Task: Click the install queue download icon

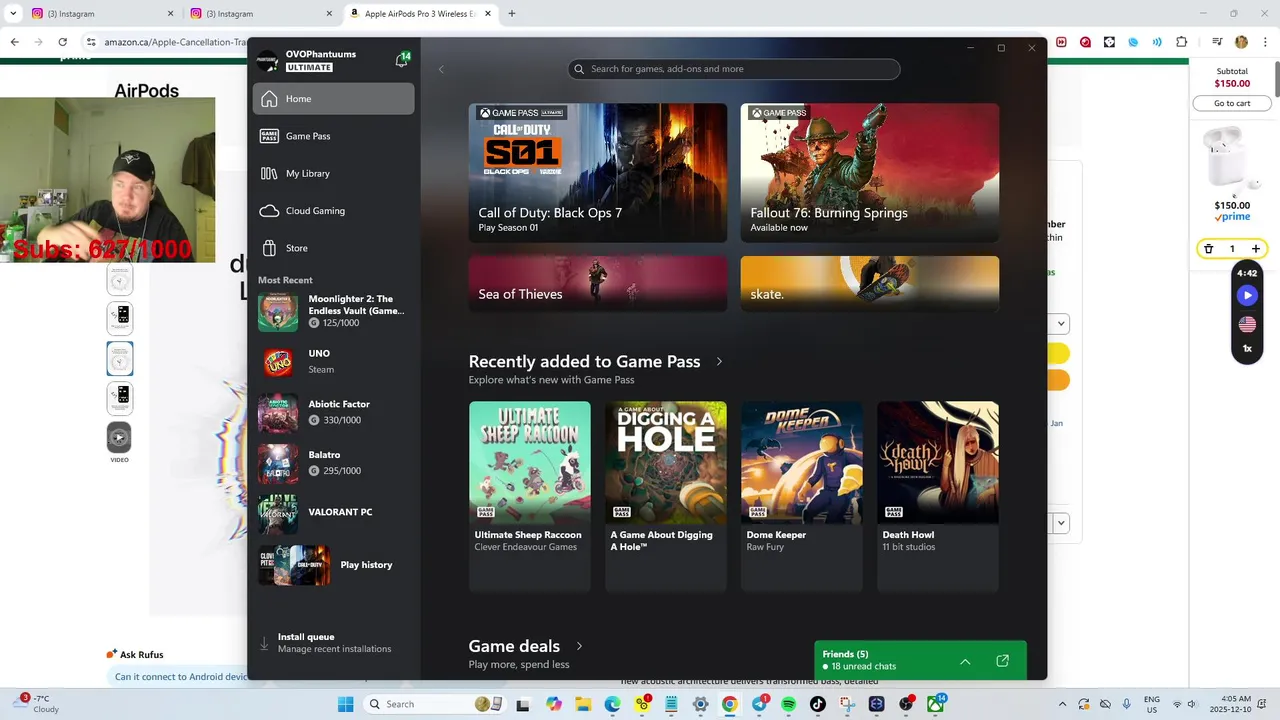Action: coord(265,643)
